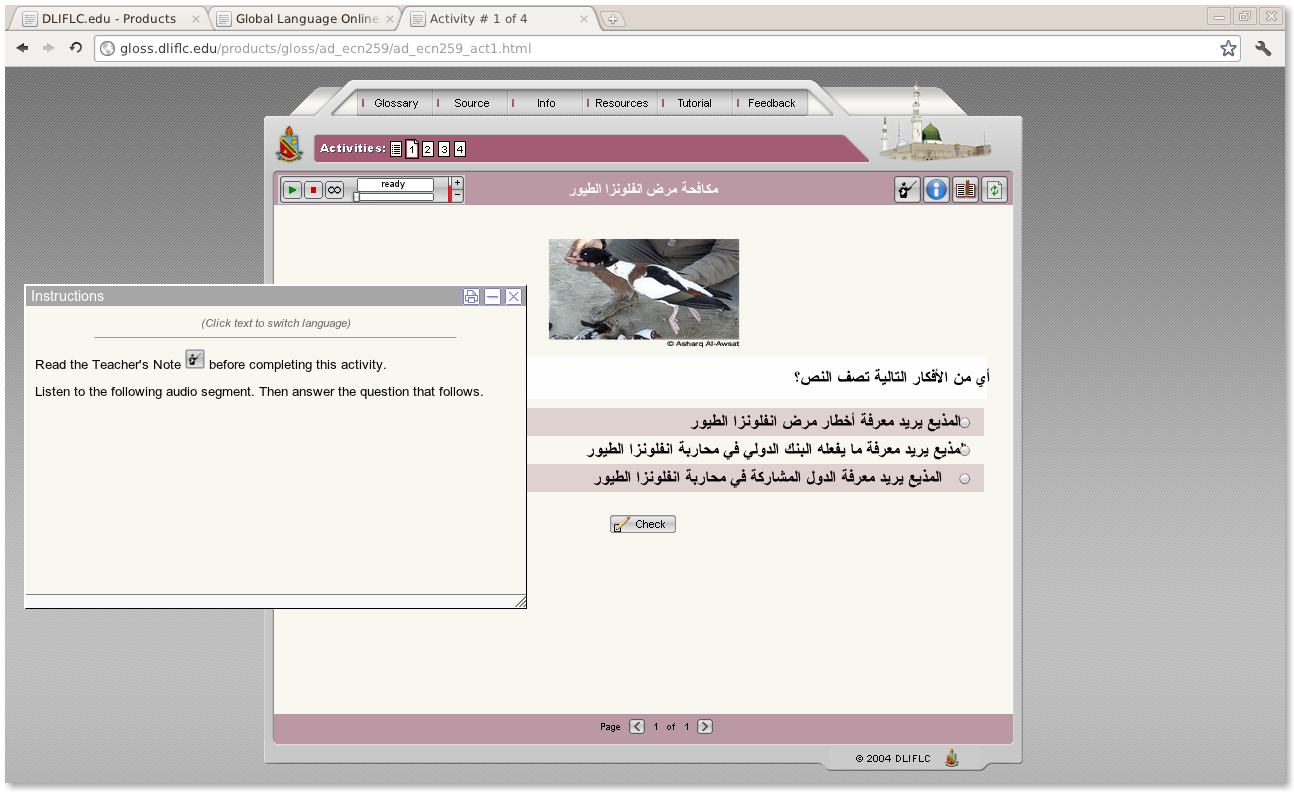Screen dimensions: 1294x792
Task: Click the Teacher's Note icon in instructions text
Action: [195, 359]
